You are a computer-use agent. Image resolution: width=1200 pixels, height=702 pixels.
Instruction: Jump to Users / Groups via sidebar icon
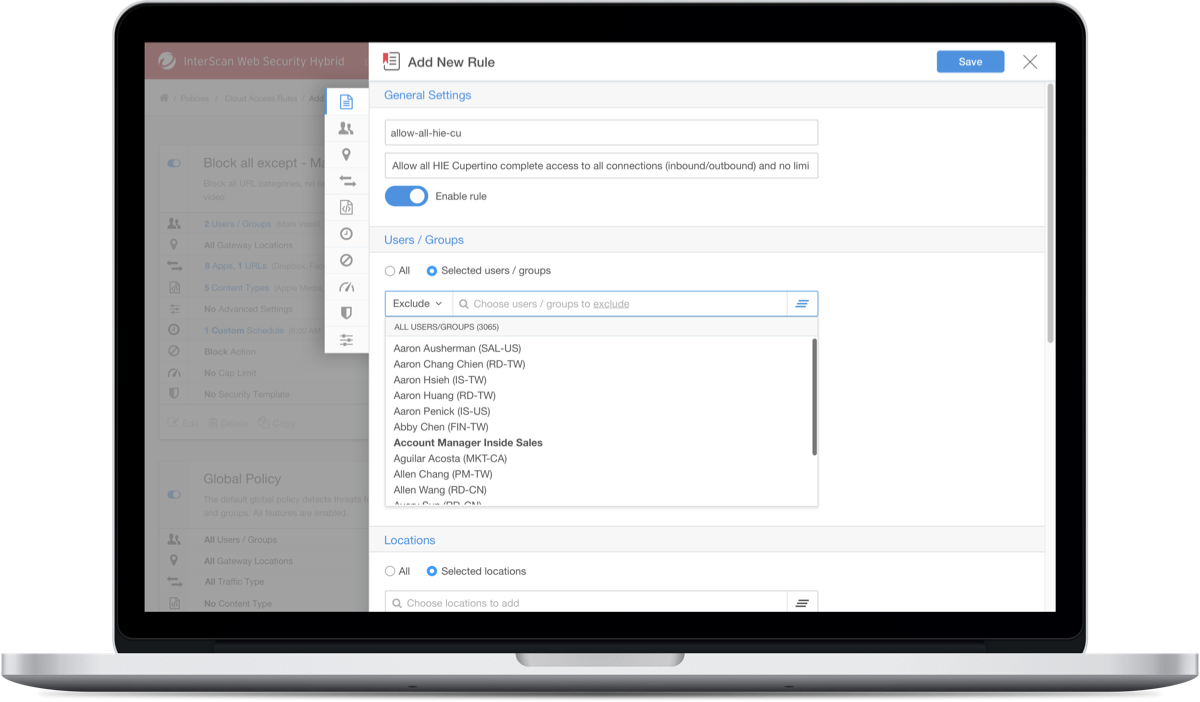pyautogui.click(x=346, y=128)
